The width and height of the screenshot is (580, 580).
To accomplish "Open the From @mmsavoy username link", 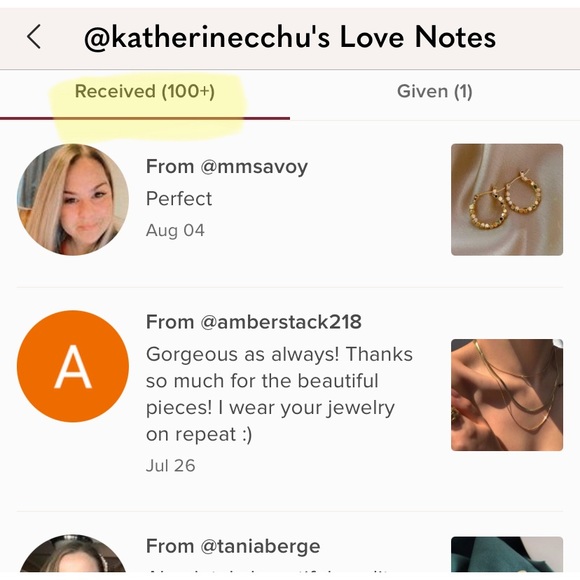I will coord(227,167).
